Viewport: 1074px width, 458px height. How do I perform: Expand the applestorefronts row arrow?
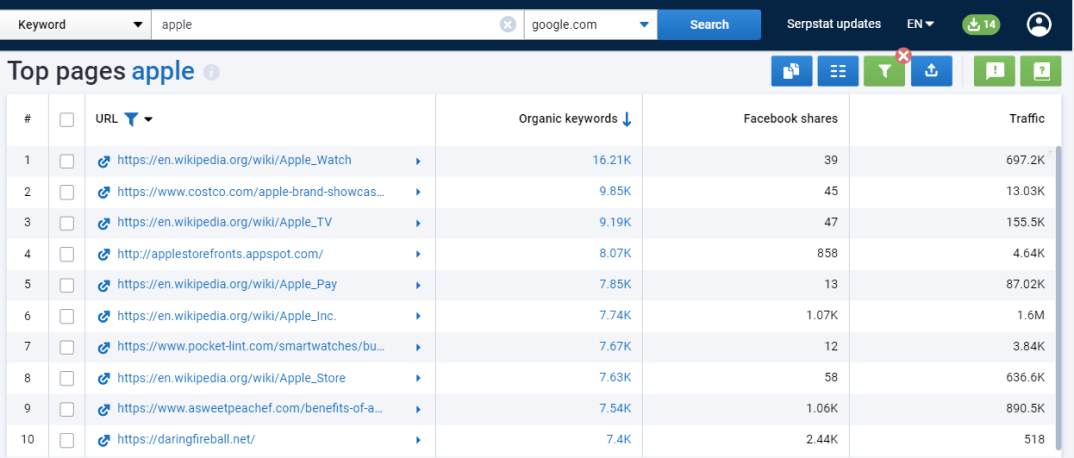click(x=418, y=255)
